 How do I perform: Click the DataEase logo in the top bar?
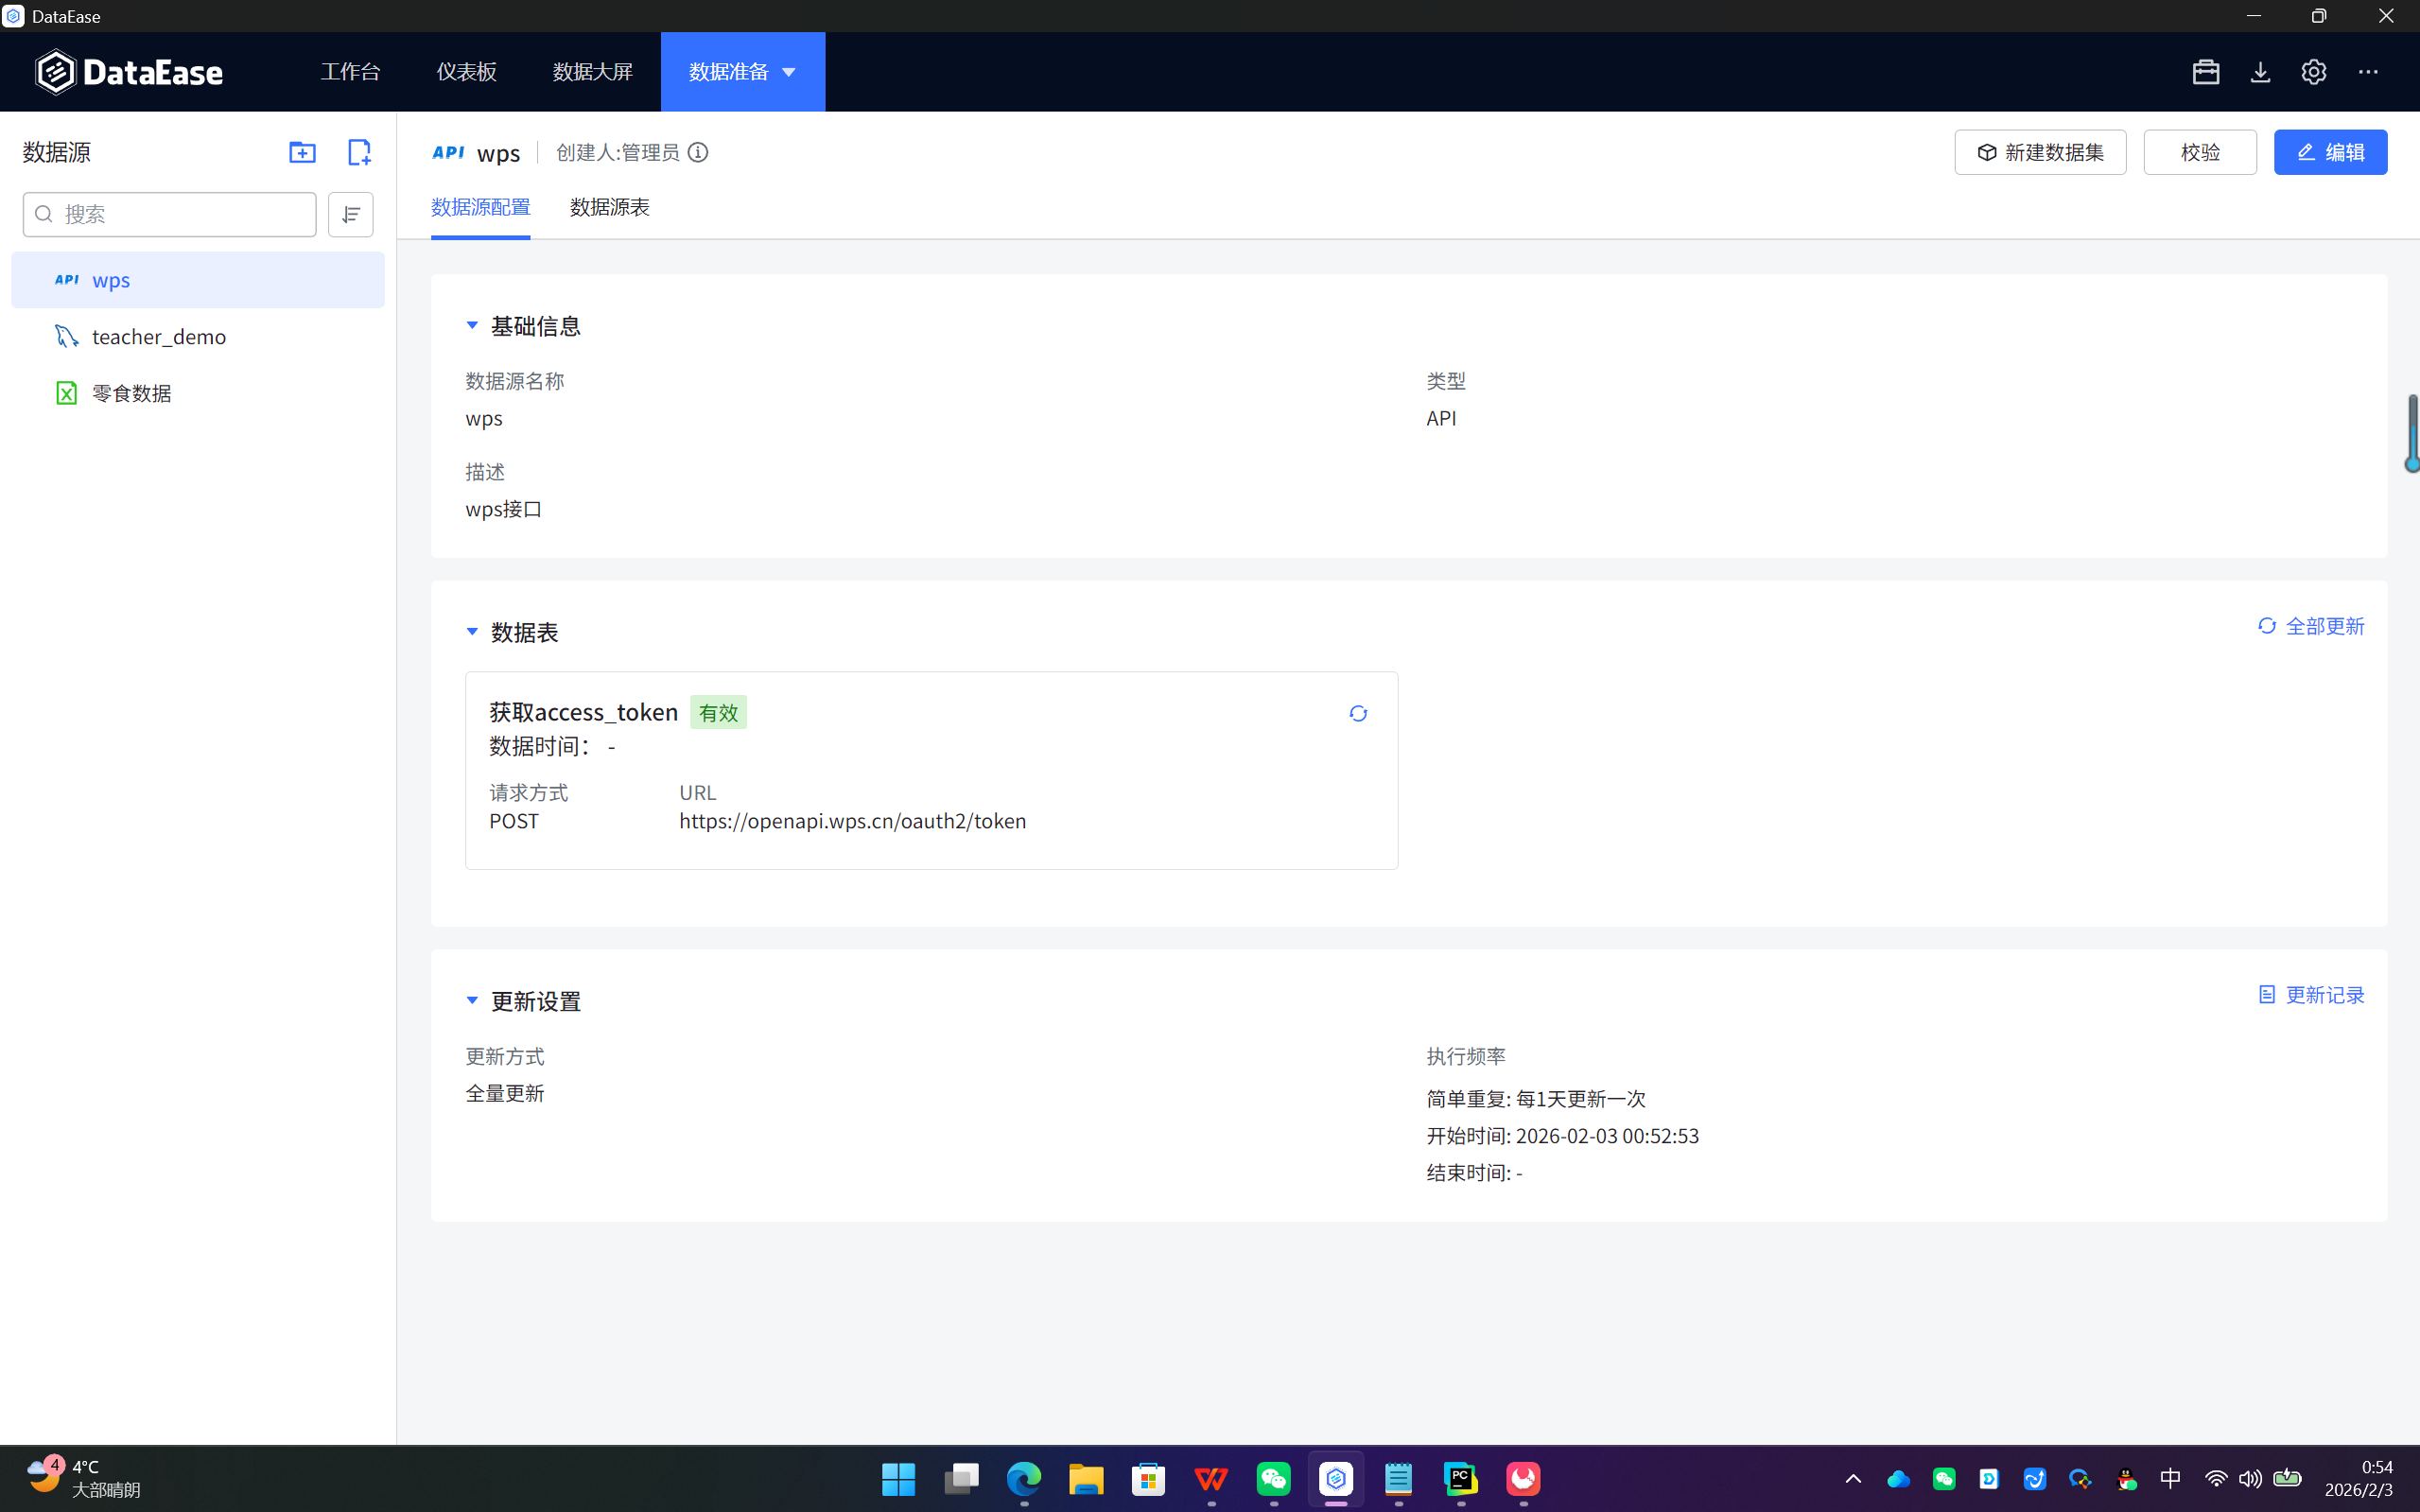click(129, 71)
